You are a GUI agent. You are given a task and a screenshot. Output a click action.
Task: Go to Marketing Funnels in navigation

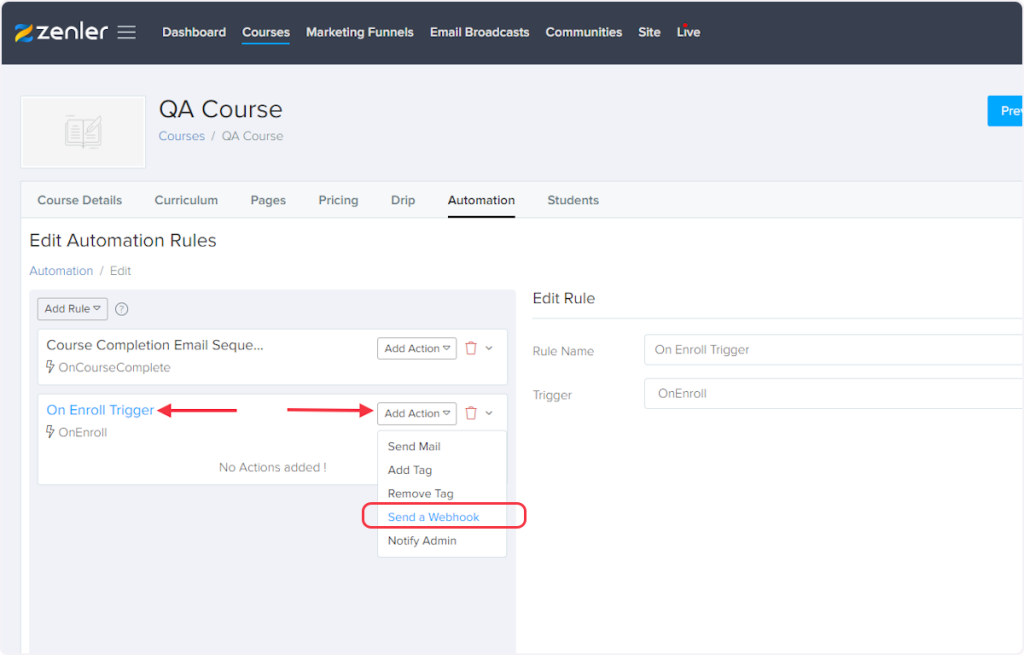coord(359,32)
